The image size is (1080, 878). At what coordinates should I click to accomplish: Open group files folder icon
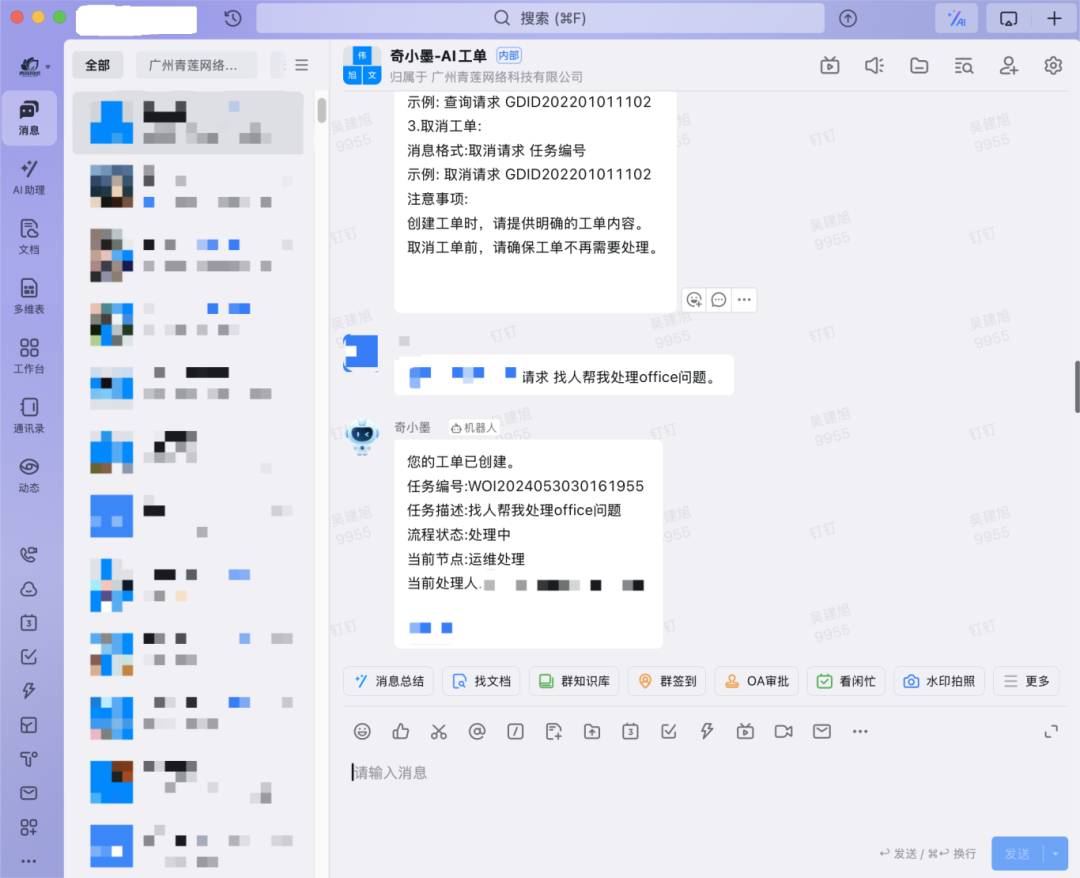[x=919, y=65]
